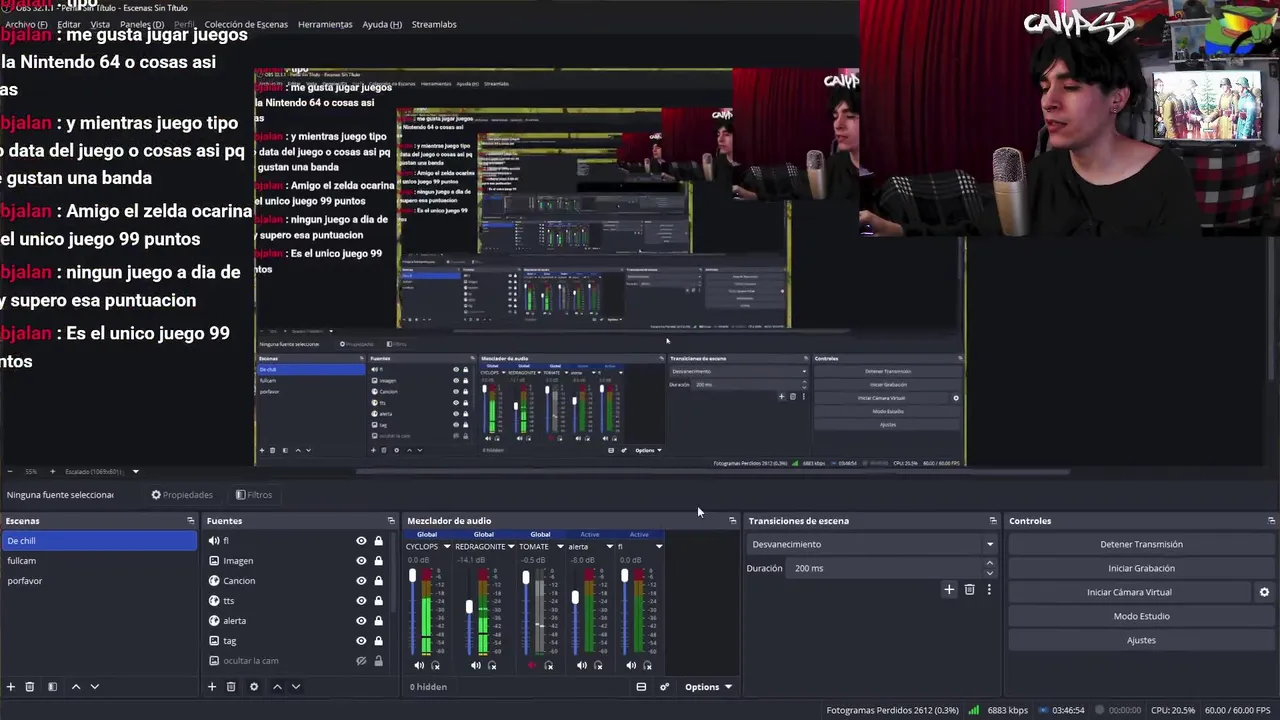Screen dimensions: 1280x720
Task: Open Colección de Escenas menu
Action: click(246, 24)
